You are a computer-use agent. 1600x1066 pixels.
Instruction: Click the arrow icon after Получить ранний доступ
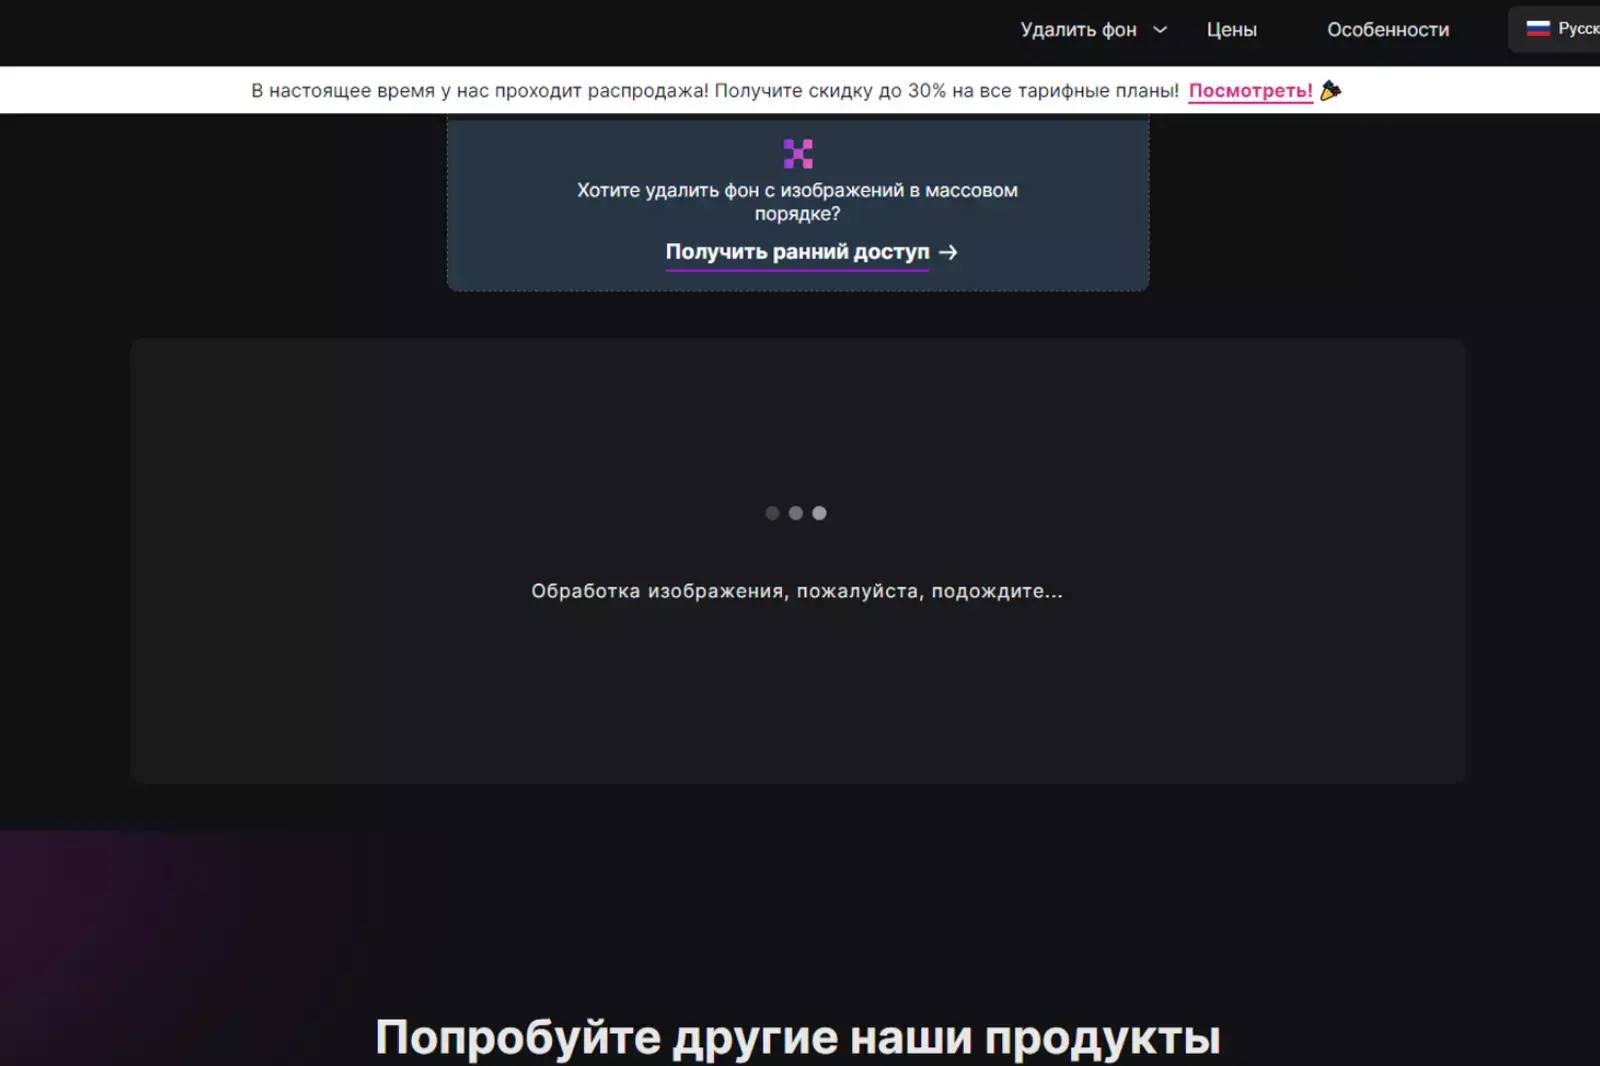point(948,253)
